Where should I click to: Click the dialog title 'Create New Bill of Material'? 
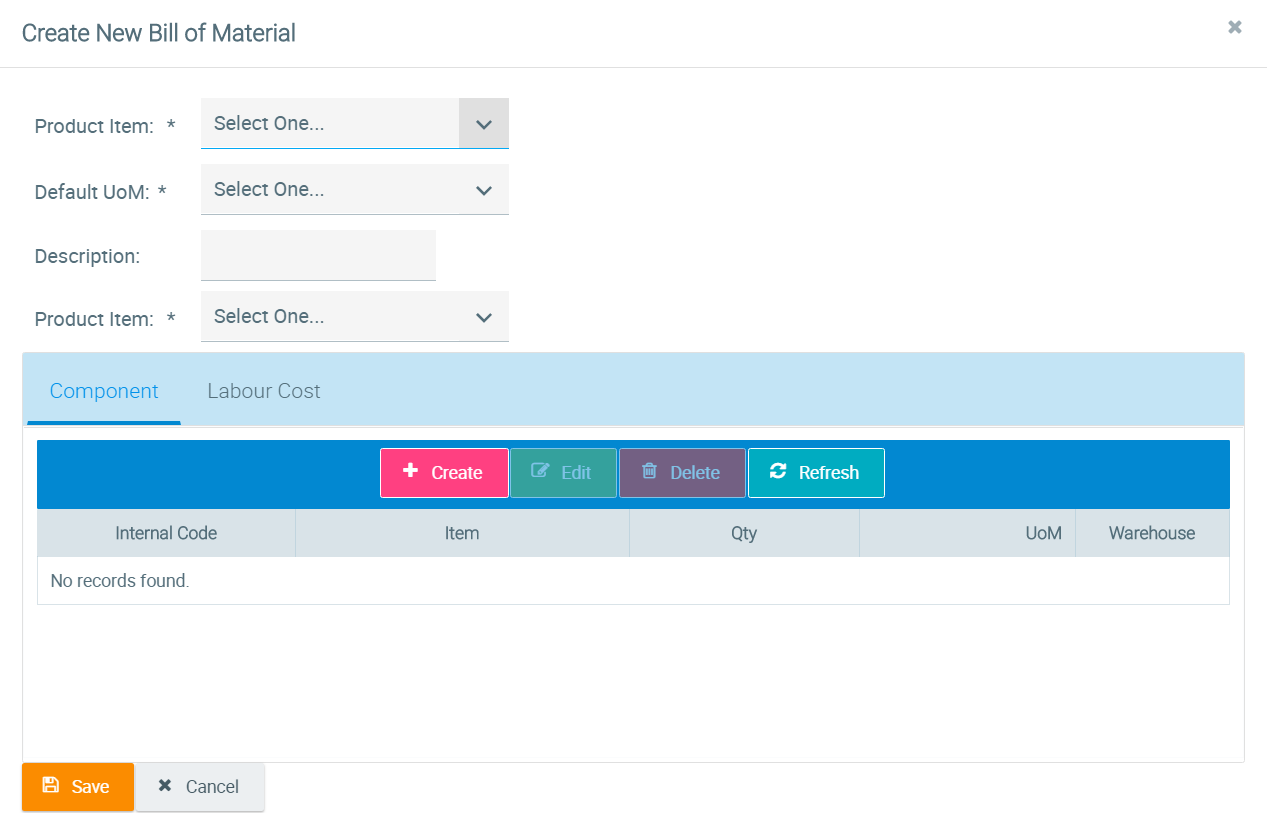click(159, 33)
